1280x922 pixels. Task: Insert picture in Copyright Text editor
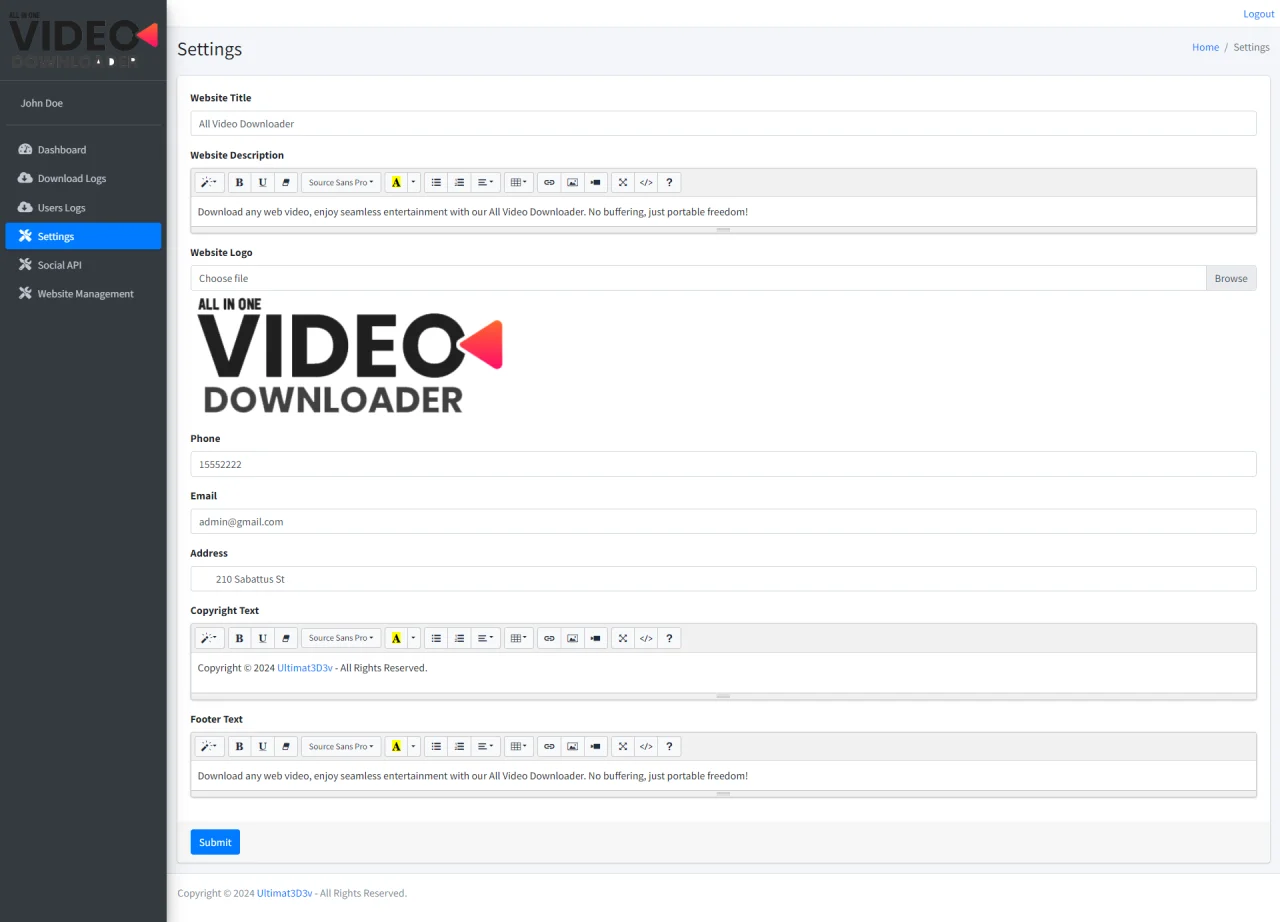tap(572, 638)
